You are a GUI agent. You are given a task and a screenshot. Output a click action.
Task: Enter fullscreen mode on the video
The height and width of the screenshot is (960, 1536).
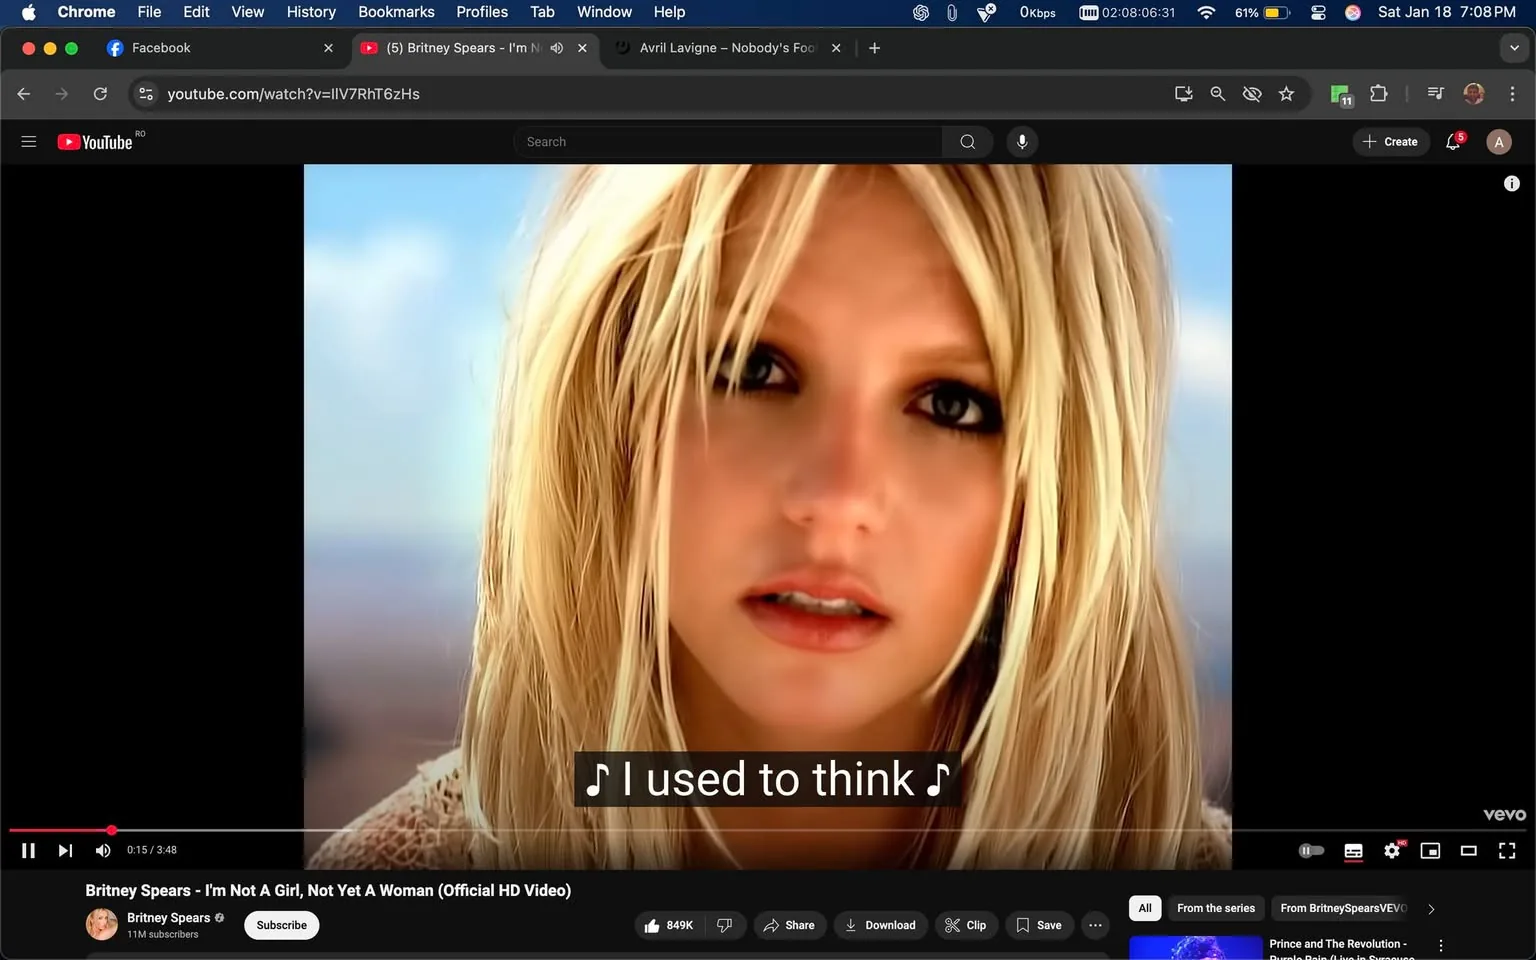pyautogui.click(x=1506, y=850)
